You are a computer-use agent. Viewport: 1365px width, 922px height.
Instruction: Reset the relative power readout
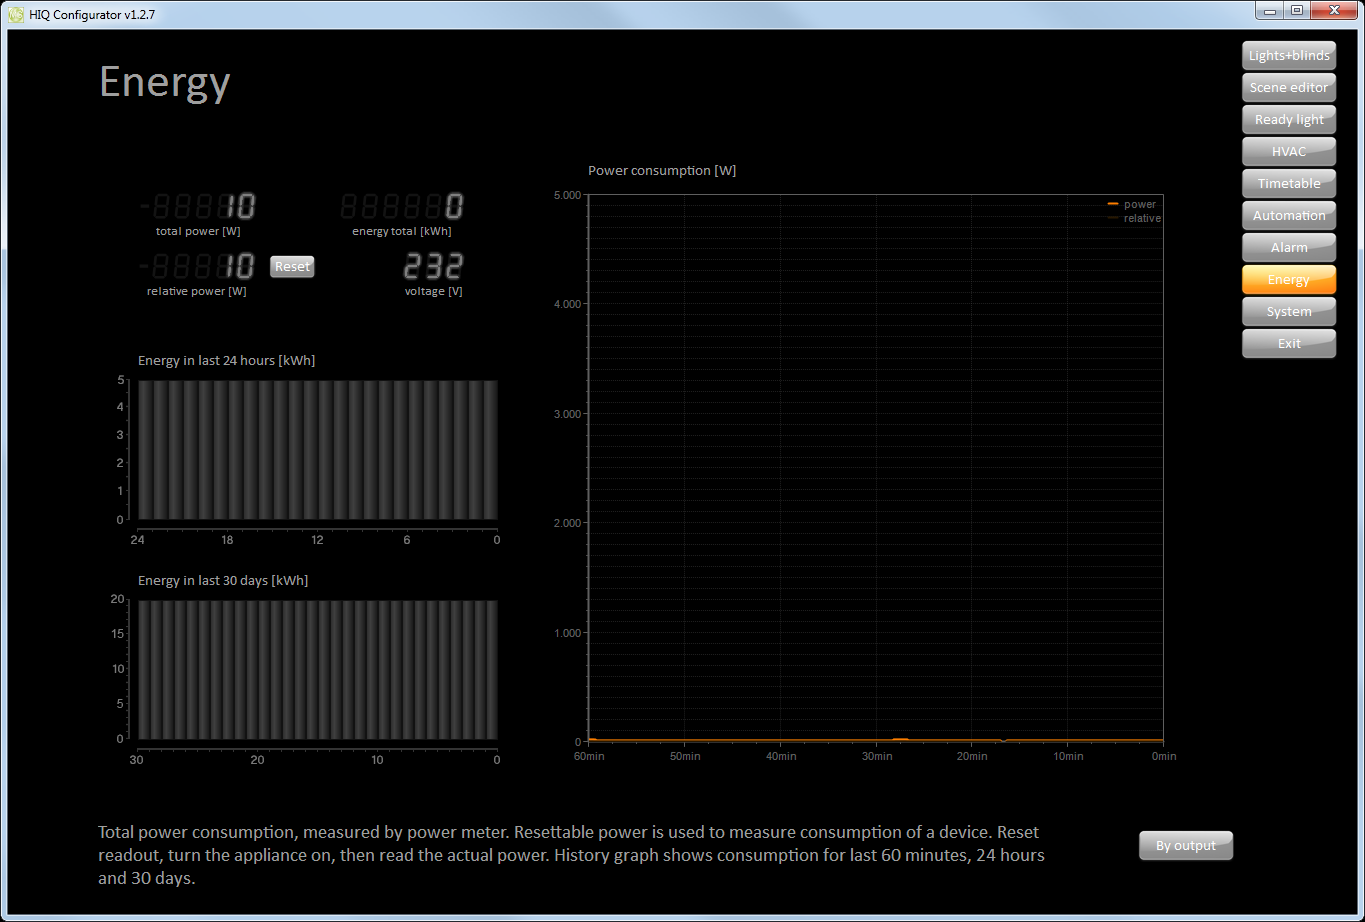coord(292,267)
